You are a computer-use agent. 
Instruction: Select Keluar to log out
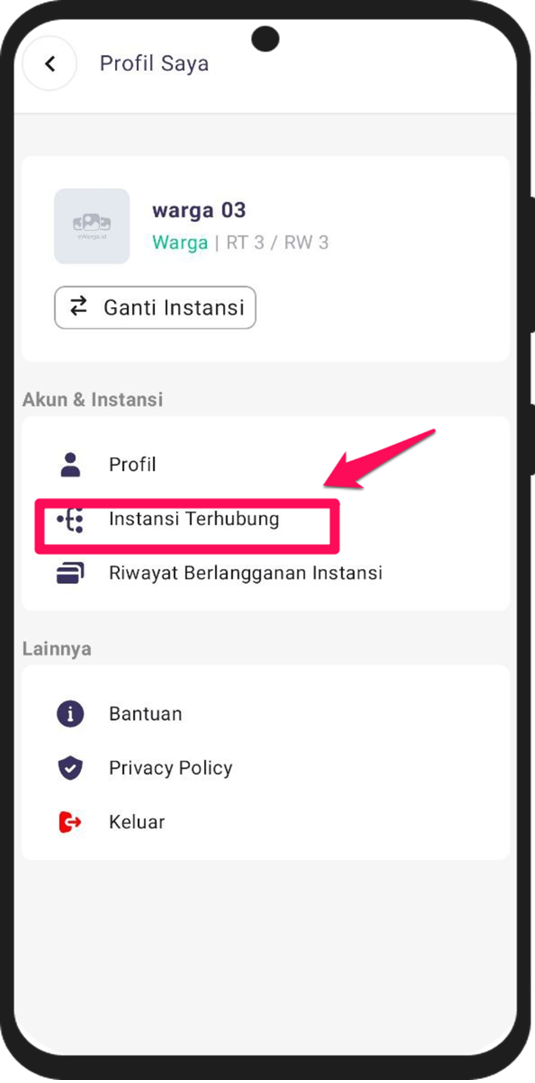[x=266, y=822]
